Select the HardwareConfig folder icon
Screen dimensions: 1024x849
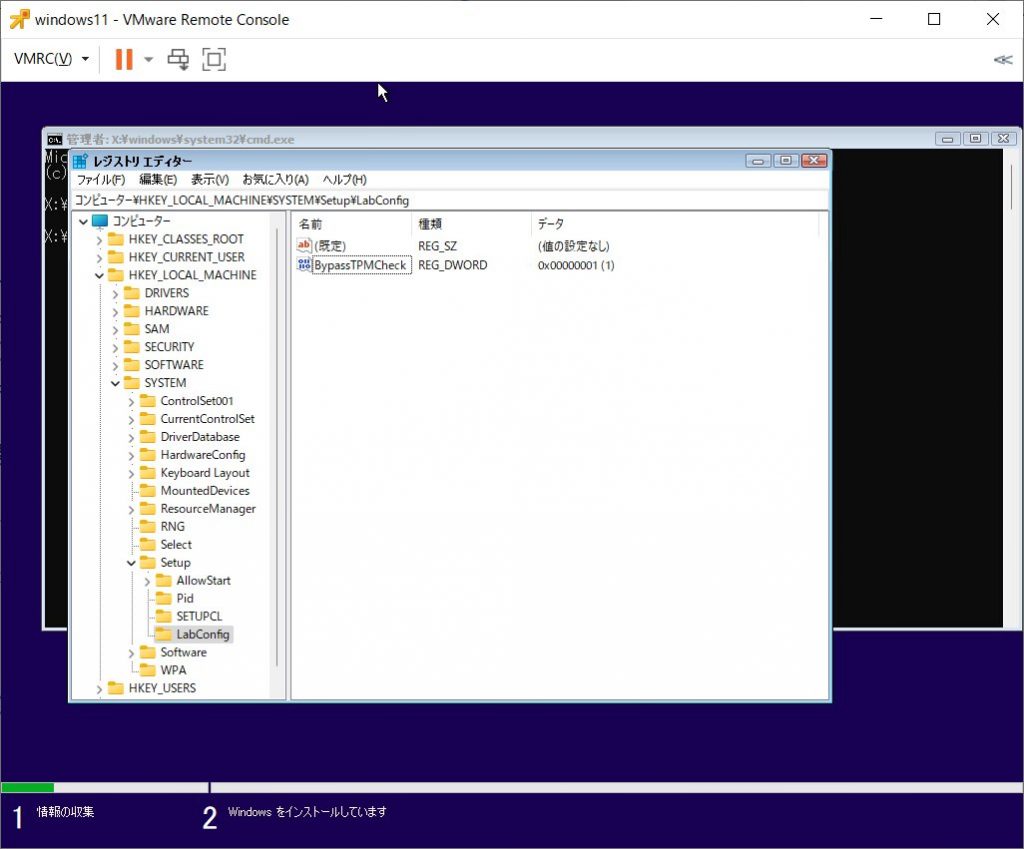pyautogui.click(x=148, y=455)
